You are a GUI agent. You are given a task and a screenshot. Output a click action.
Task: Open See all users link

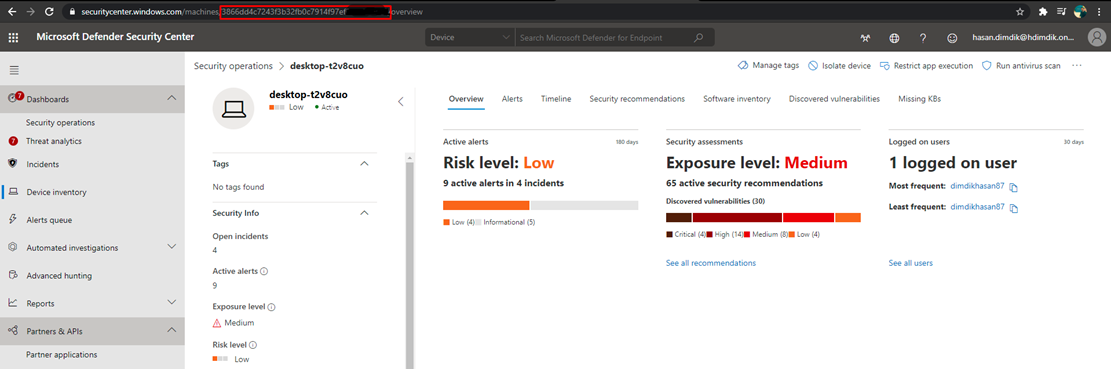tap(910, 263)
